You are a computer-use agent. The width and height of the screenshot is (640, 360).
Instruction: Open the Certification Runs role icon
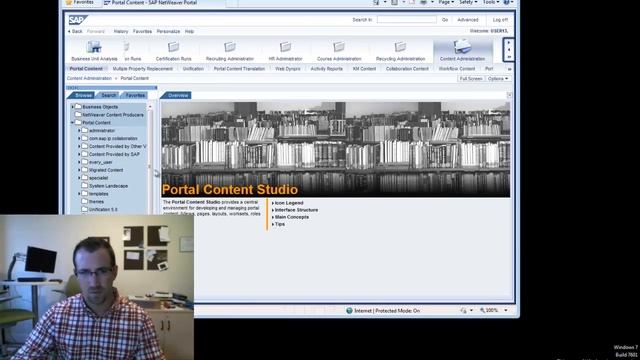(x=173, y=47)
